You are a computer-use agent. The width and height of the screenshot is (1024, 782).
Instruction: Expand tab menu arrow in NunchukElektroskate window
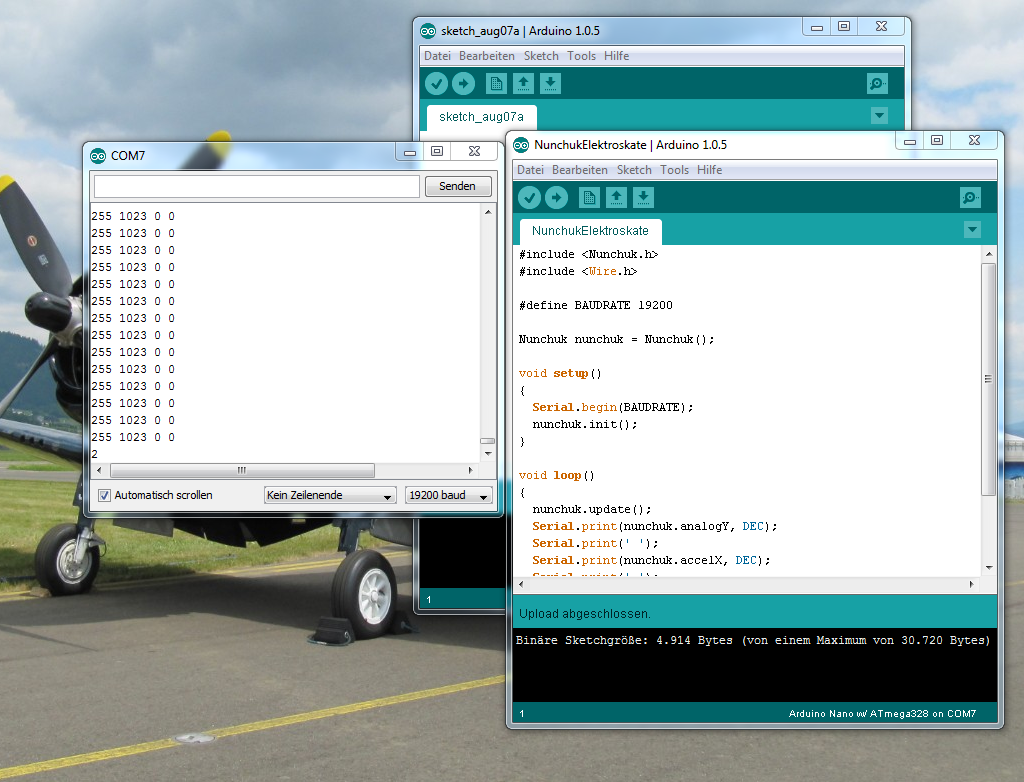coord(972,230)
